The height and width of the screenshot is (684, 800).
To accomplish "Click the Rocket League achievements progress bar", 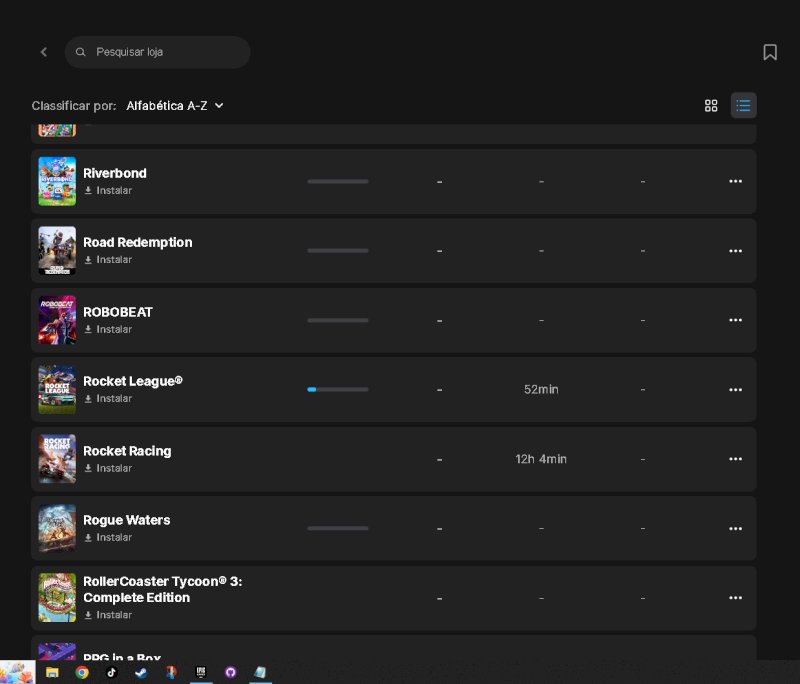I will click(x=338, y=390).
